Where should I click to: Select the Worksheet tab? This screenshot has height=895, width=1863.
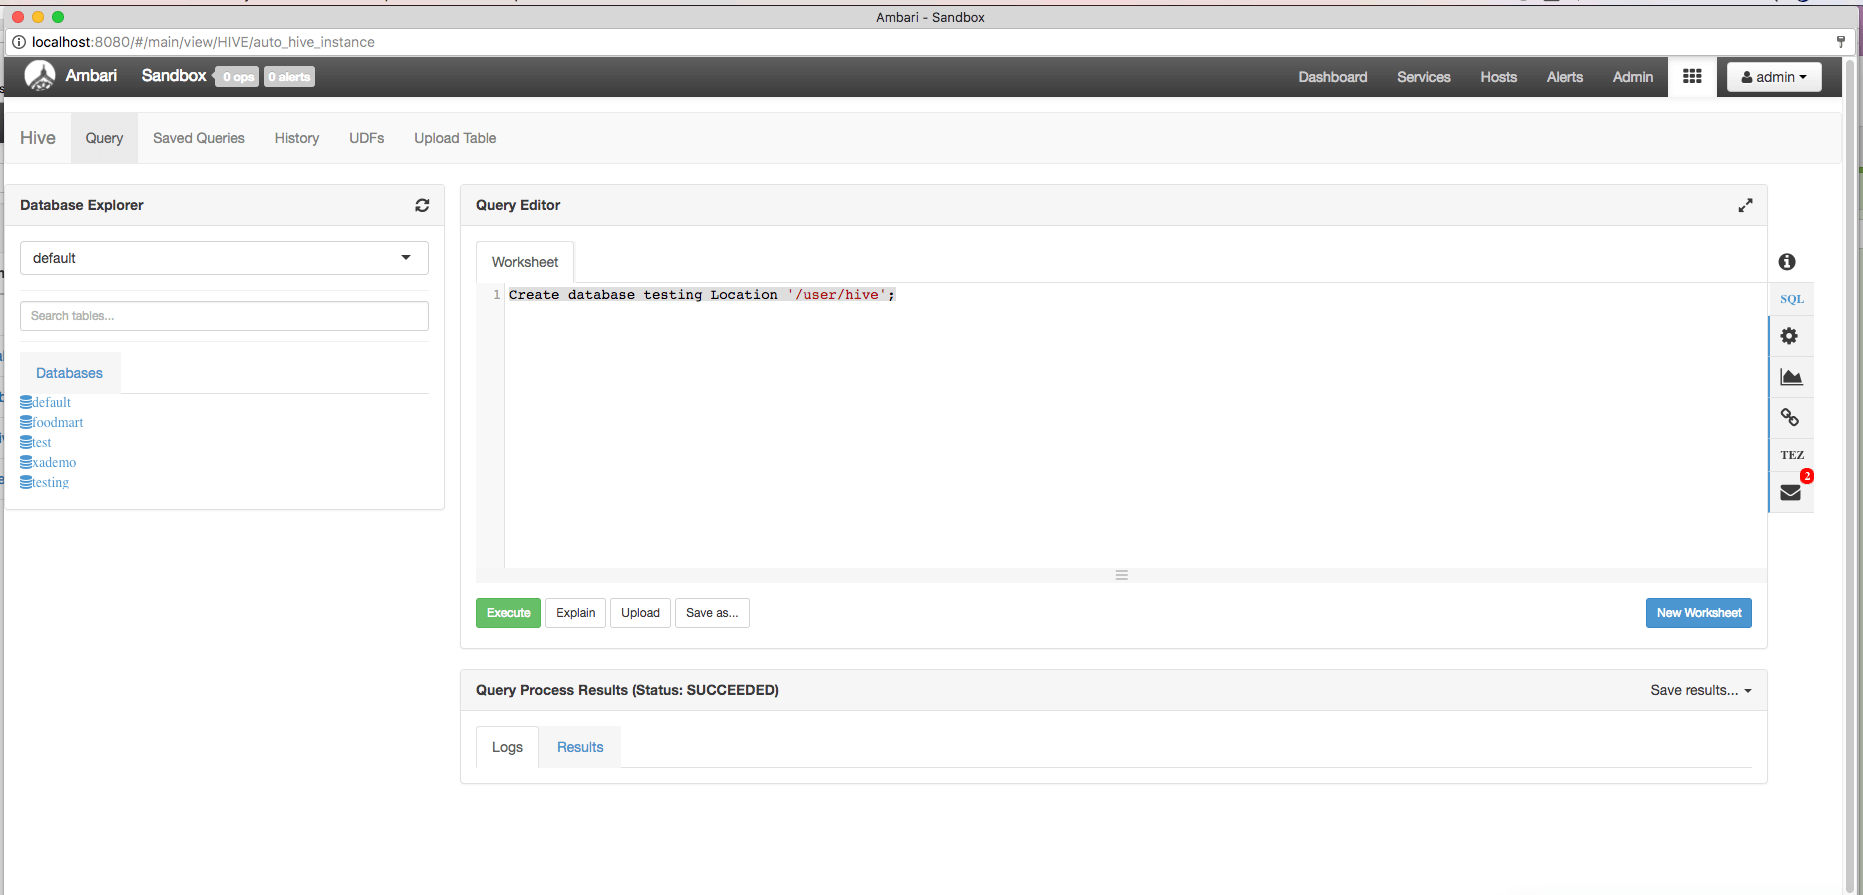(525, 262)
